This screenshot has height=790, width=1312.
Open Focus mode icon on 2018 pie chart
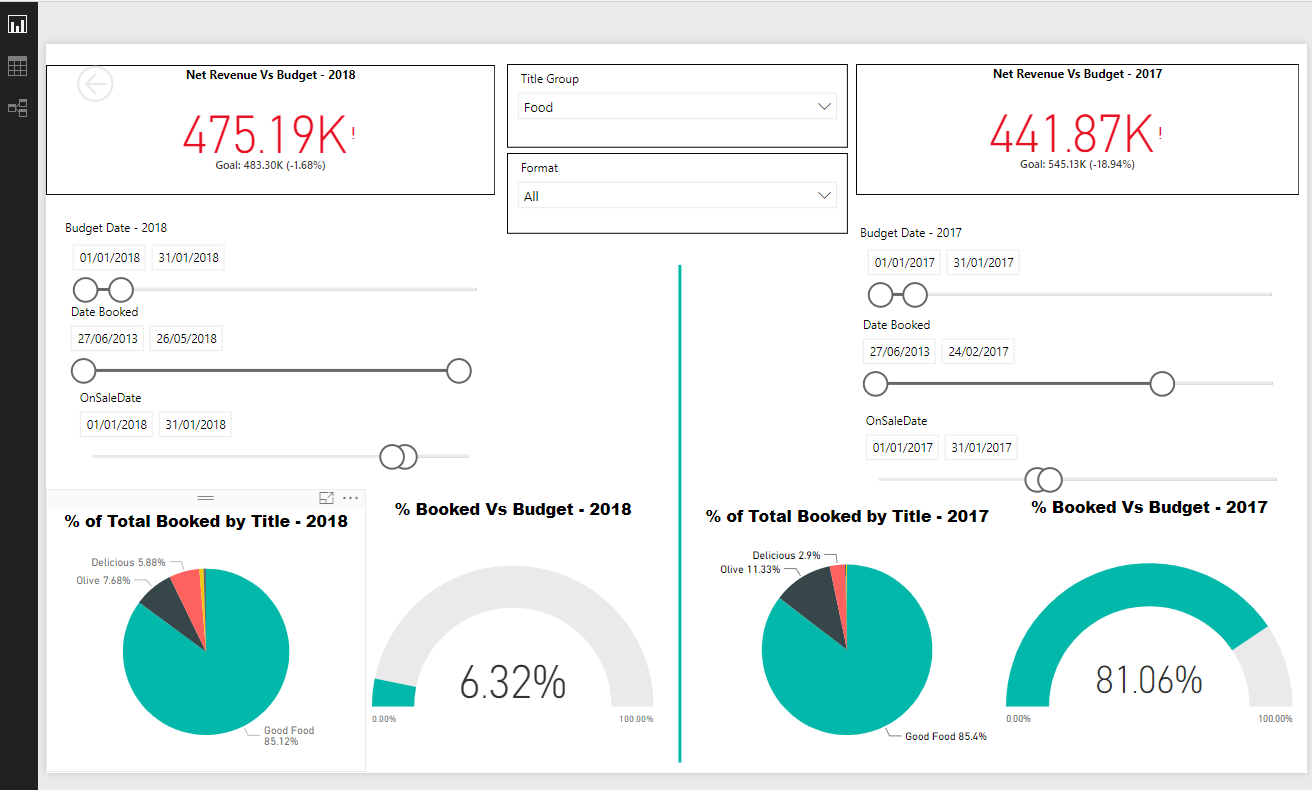[326, 497]
